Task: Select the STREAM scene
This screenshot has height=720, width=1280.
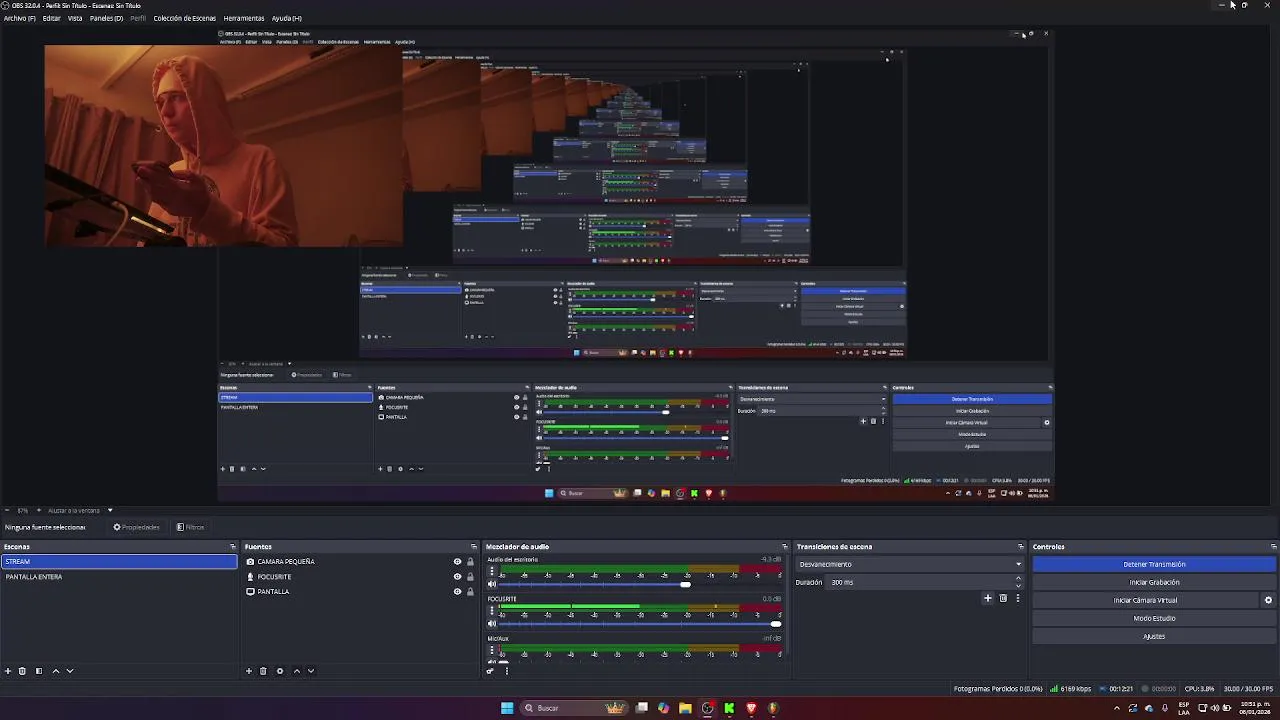Action: tap(119, 562)
